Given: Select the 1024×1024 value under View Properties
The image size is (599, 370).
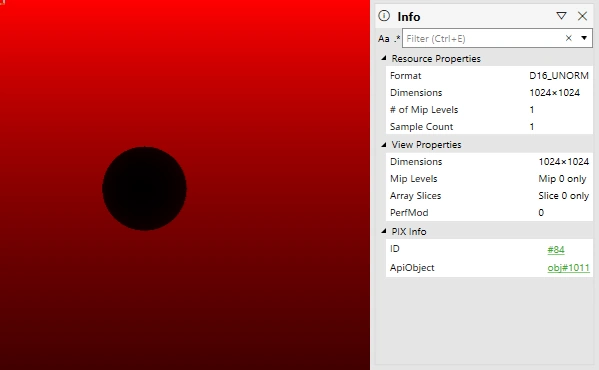Looking at the screenshot, I should 563,162.
